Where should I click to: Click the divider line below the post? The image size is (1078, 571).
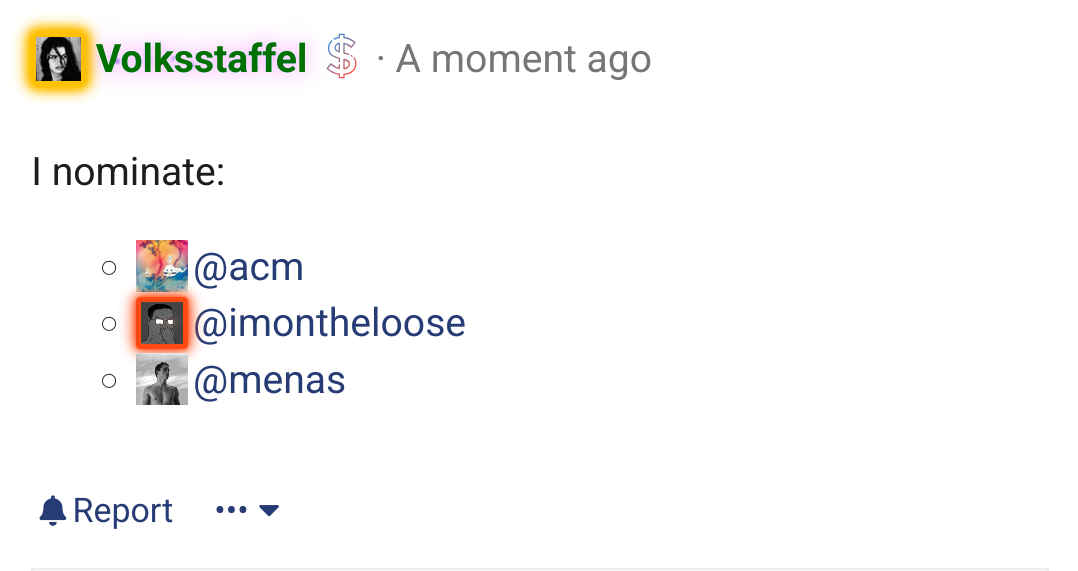click(x=540, y=569)
